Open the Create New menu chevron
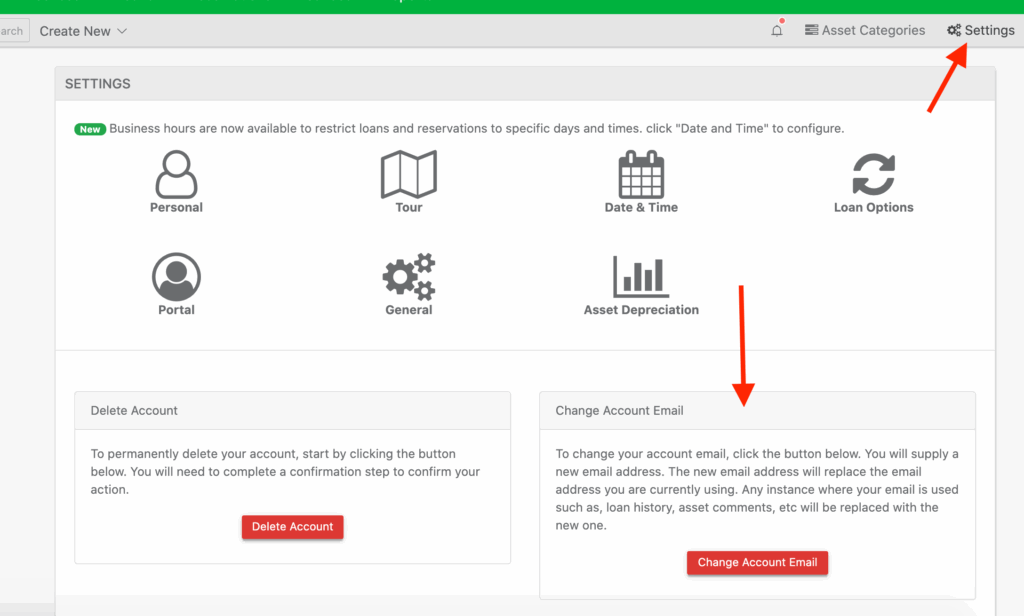The height and width of the screenshot is (616, 1024). click(121, 31)
